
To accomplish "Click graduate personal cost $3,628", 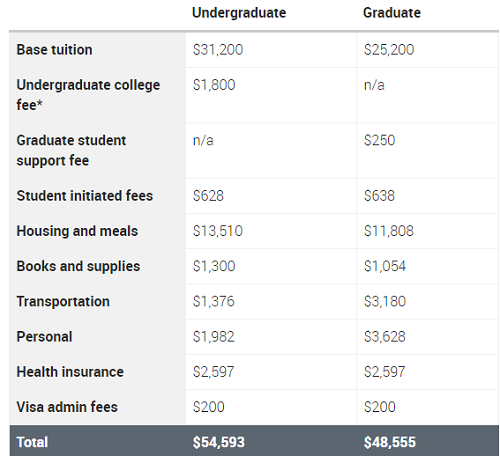I will click(385, 337).
